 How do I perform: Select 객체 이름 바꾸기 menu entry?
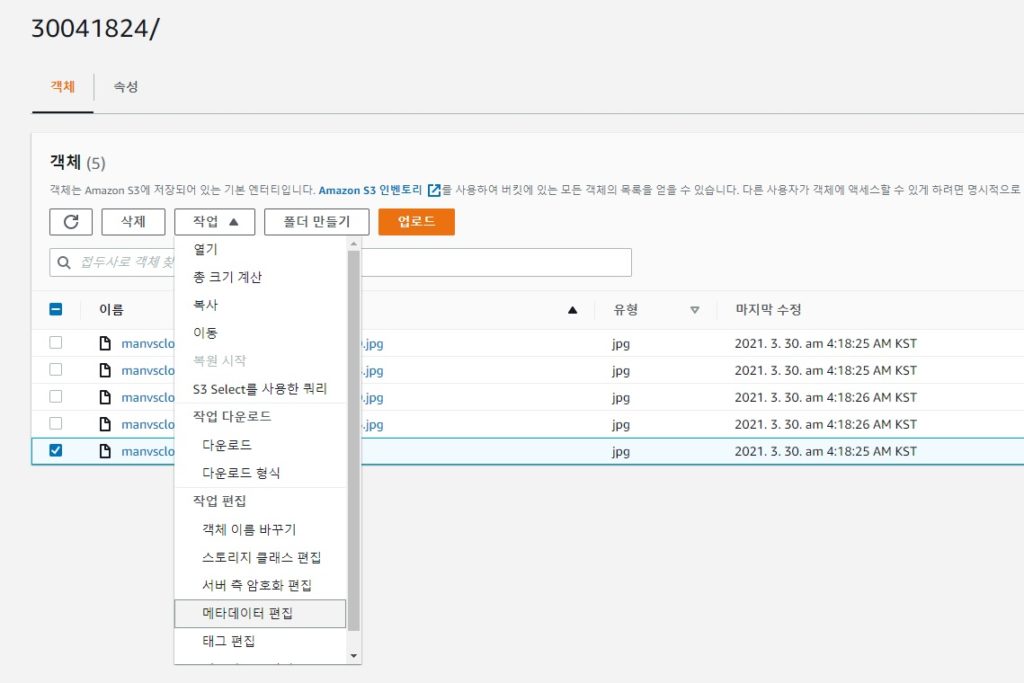(x=249, y=529)
